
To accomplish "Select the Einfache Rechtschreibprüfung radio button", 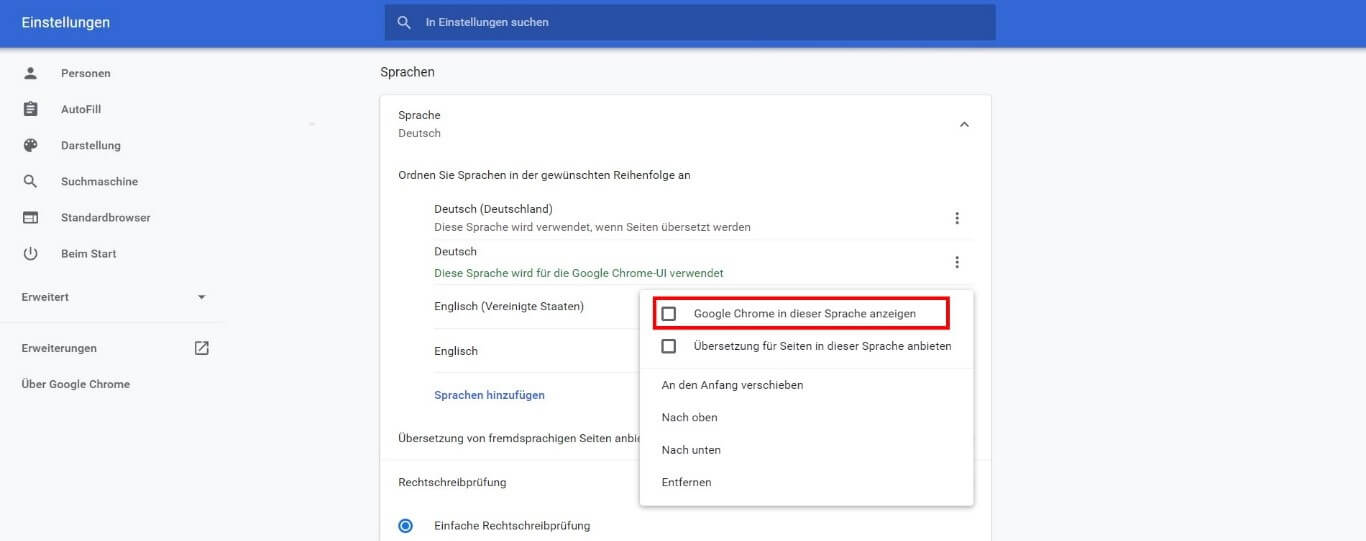I will point(405,525).
